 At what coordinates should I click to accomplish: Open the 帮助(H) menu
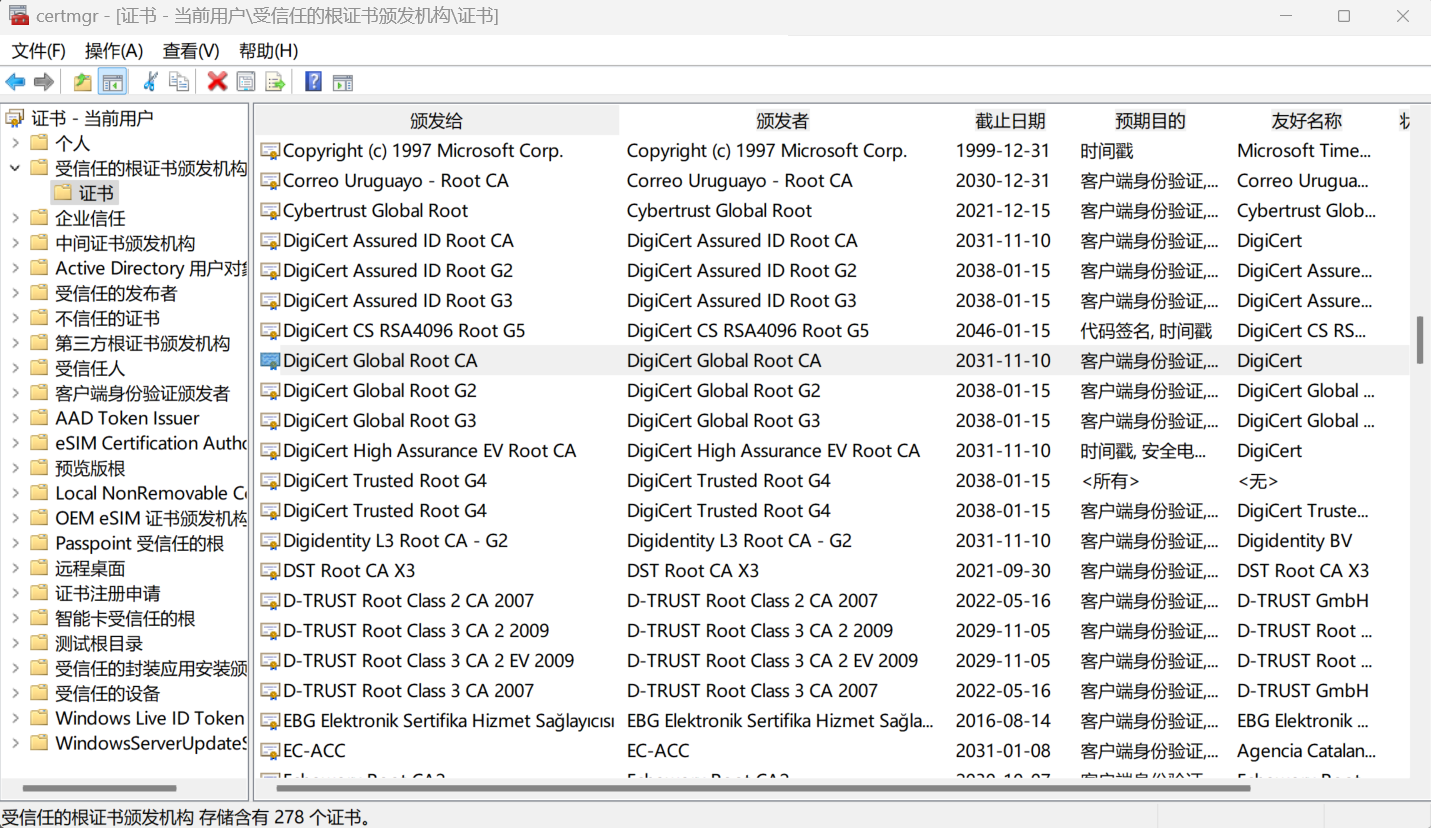click(268, 51)
